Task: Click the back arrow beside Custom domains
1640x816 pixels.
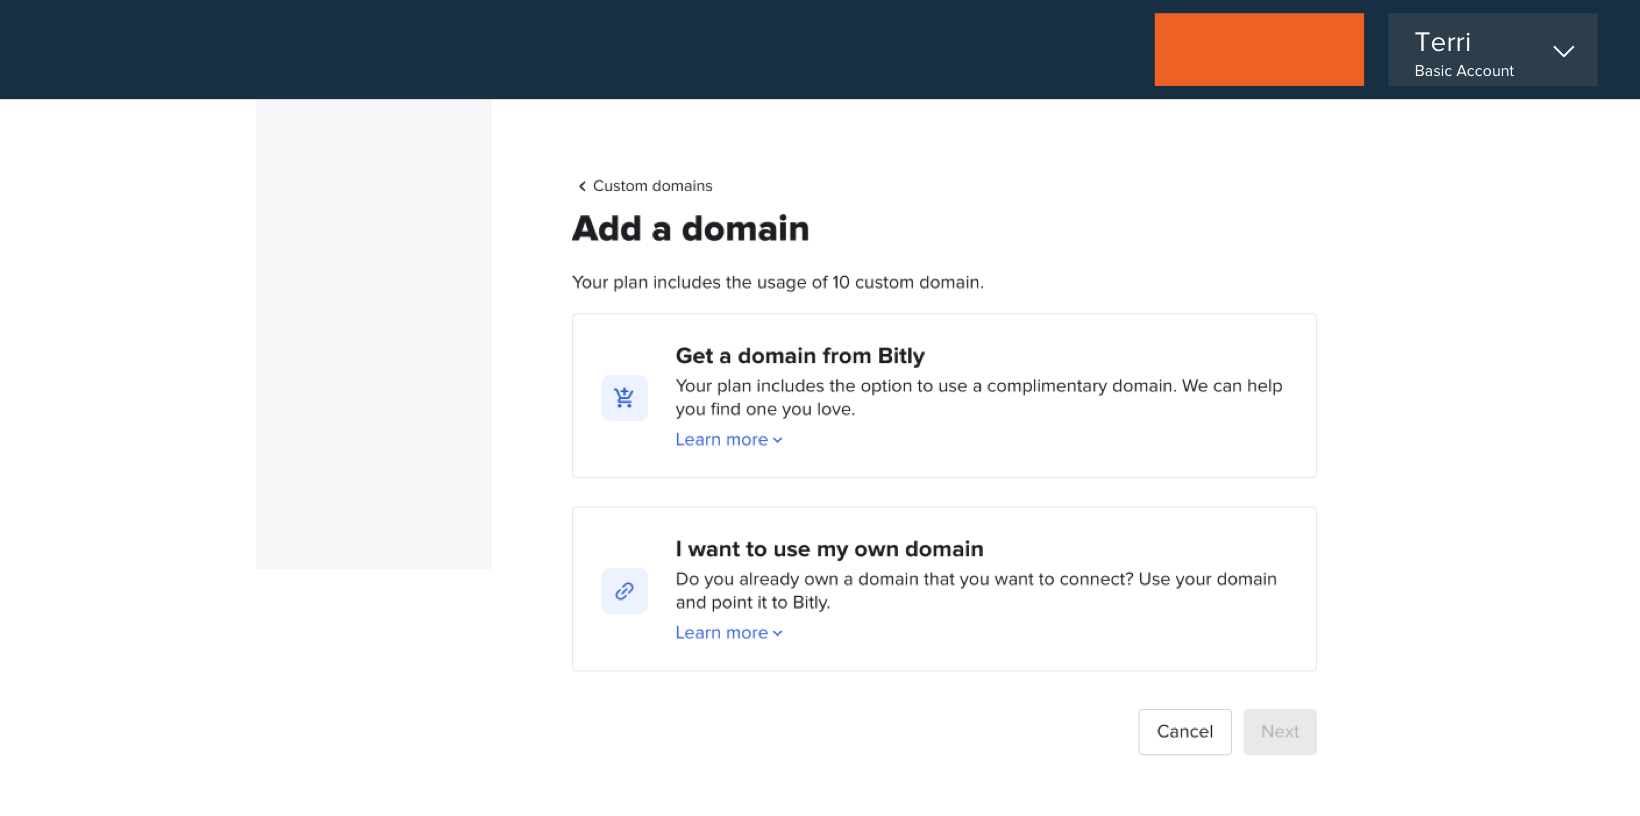Action: [582, 186]
